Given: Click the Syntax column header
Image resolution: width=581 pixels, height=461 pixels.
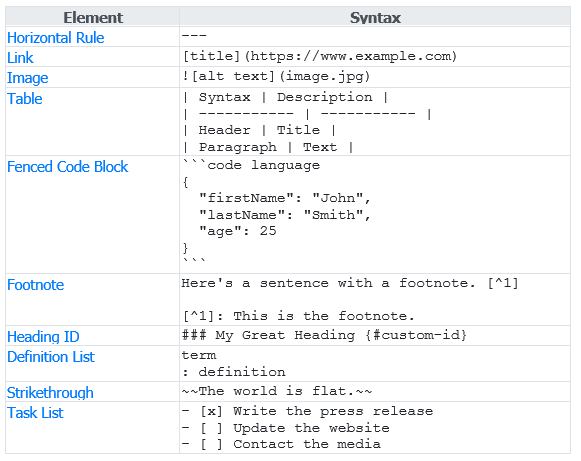Looking at the screenshot, I should click(x=375, y=18).
